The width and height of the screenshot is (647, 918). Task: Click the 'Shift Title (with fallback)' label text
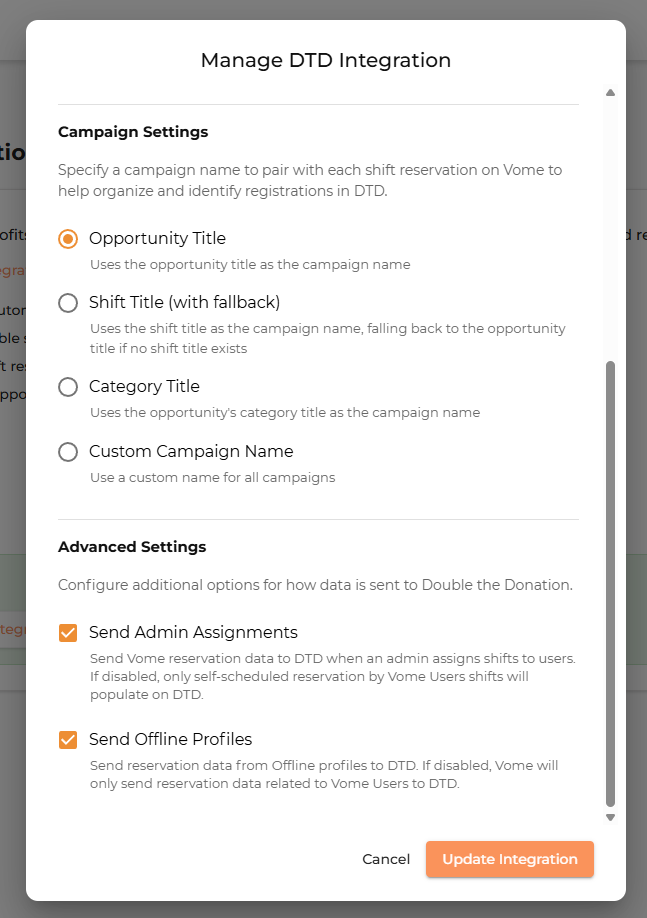pyautogui.click(x=184, y=302)
